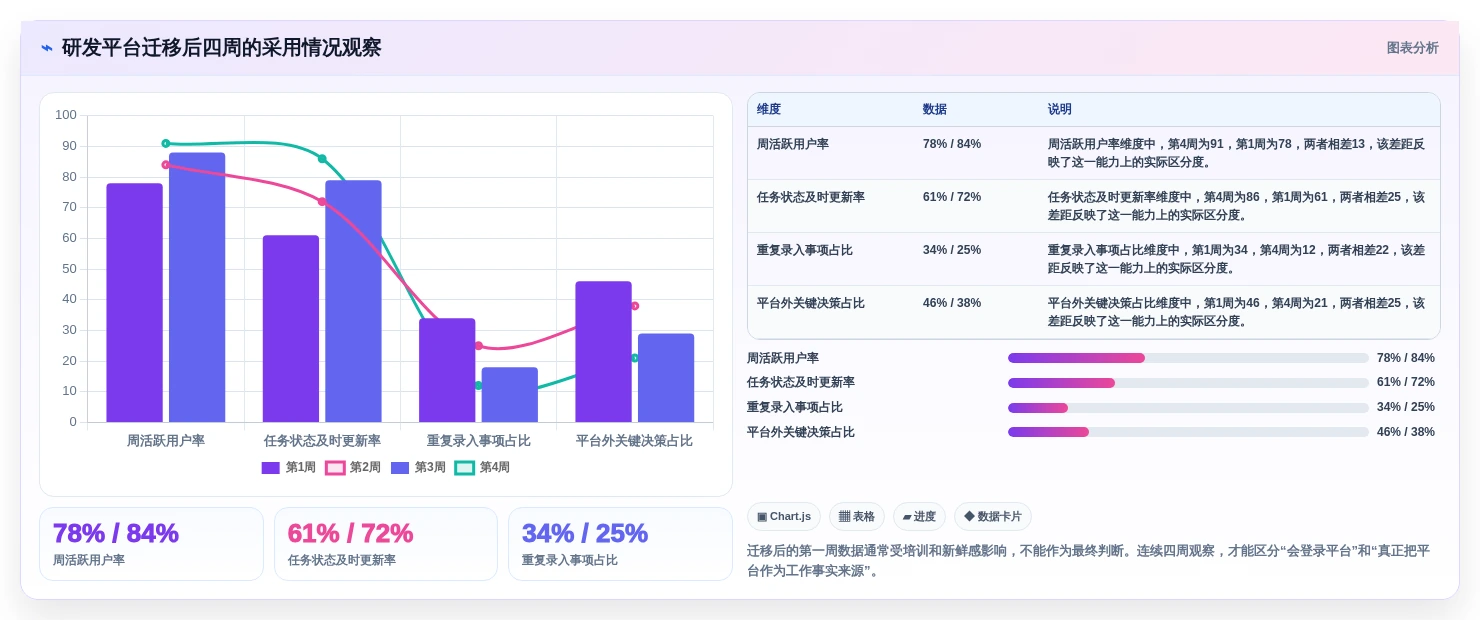Click the 图表分析 label in header
This screenshot has height=620, width=1480.
pos(1412,48)
